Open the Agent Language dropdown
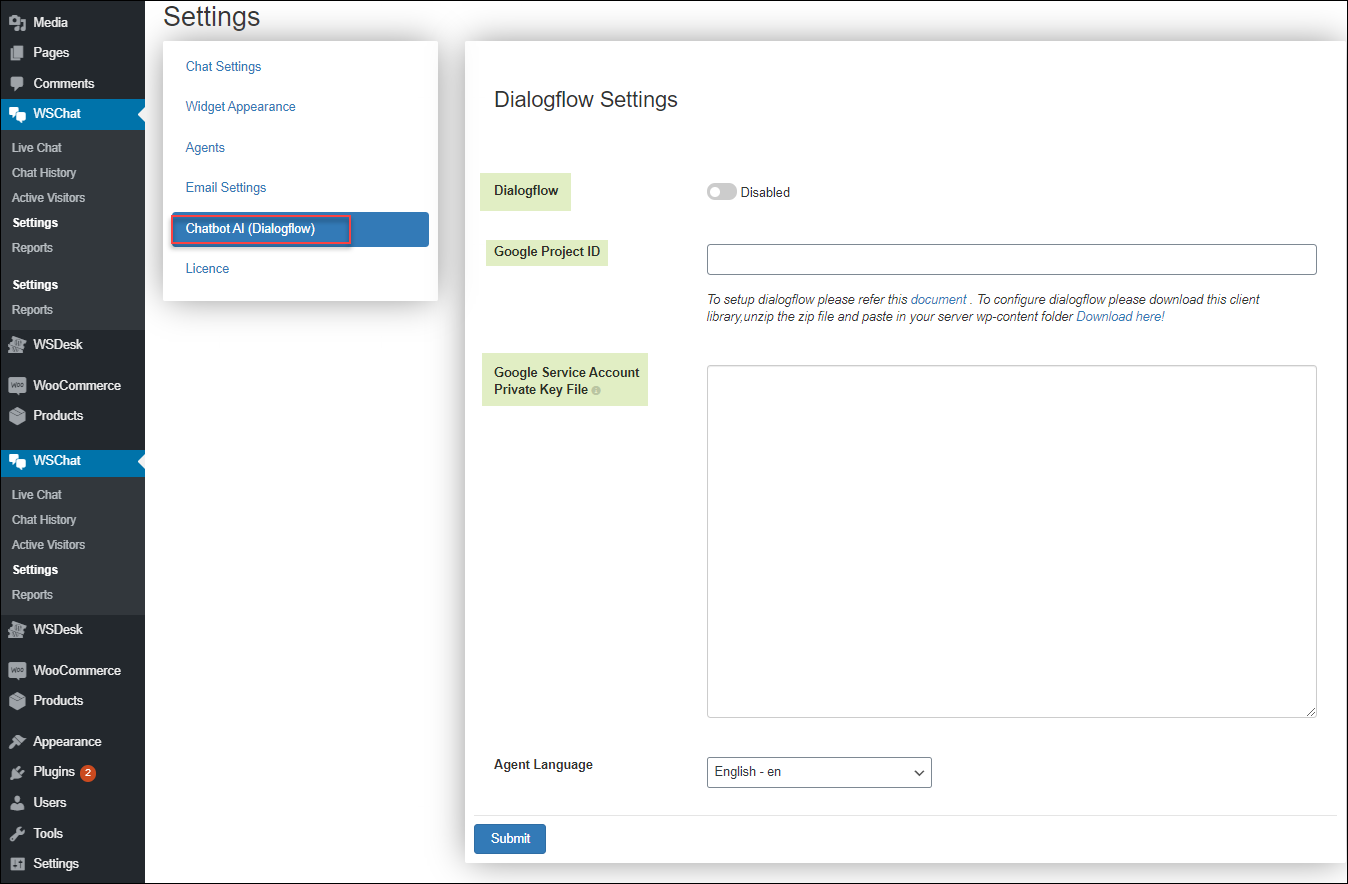The height and width of the screenshot is (884, 1348). coord(819,772)
